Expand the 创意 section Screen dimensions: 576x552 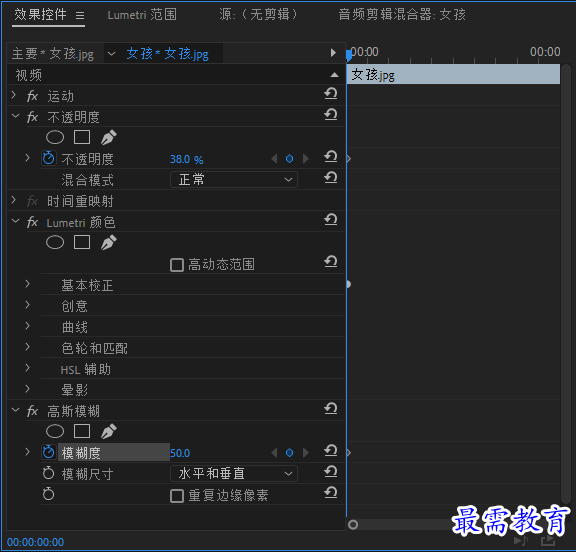tap(28, 305)
